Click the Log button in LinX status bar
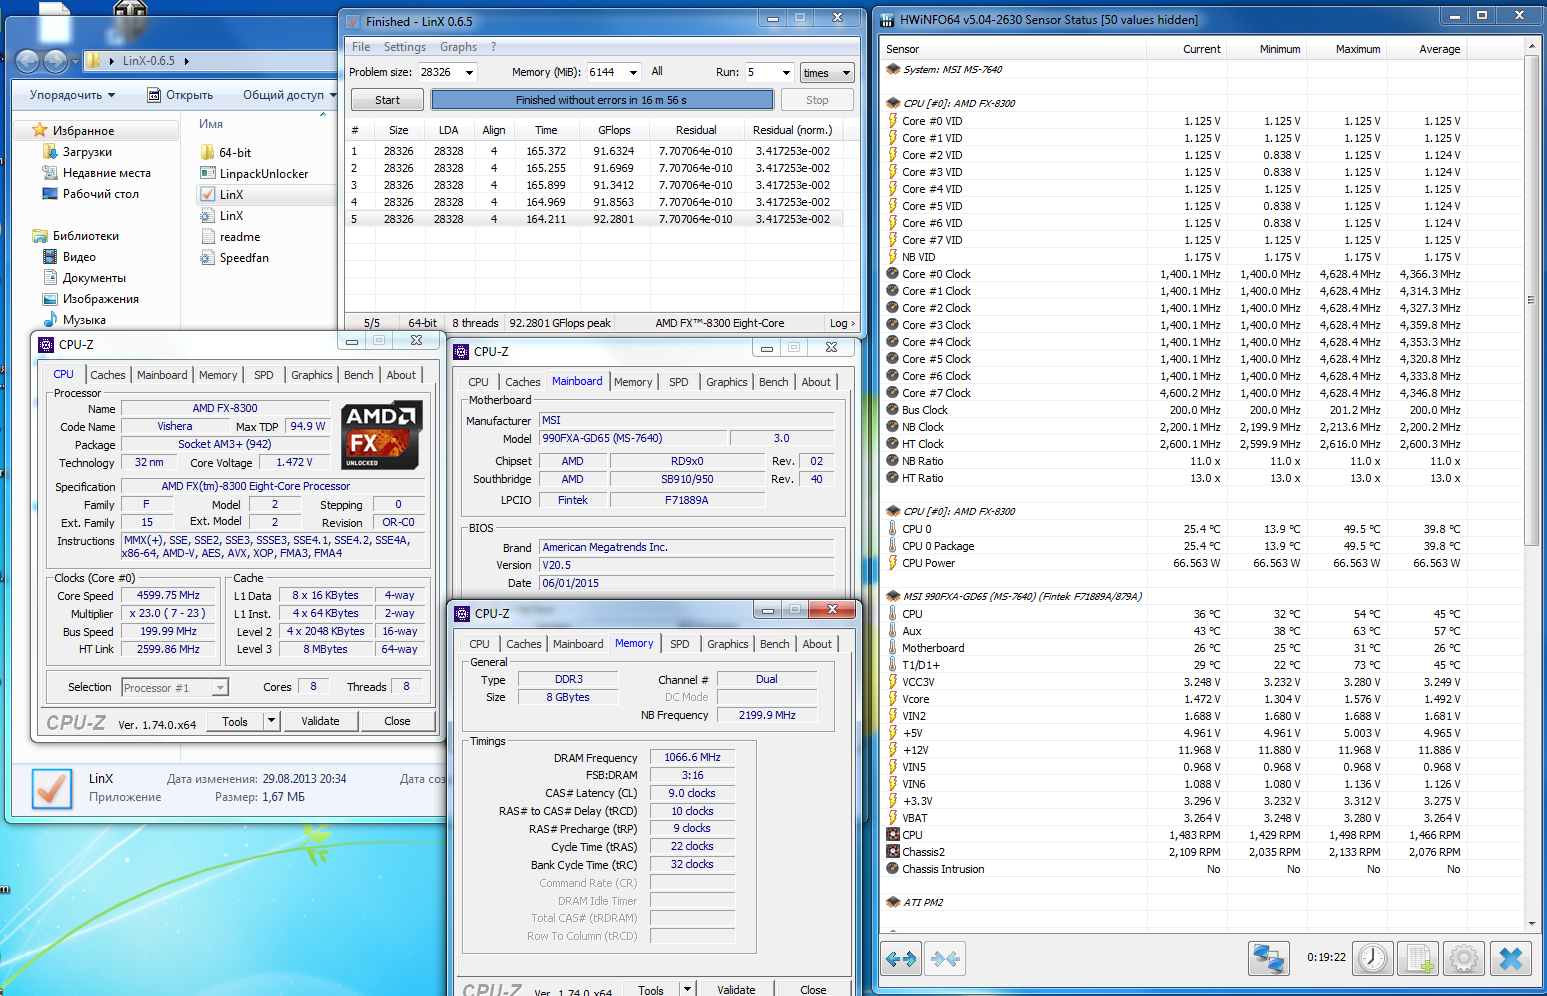This screenshot has width=1547, height=996. tap(842, 323)
